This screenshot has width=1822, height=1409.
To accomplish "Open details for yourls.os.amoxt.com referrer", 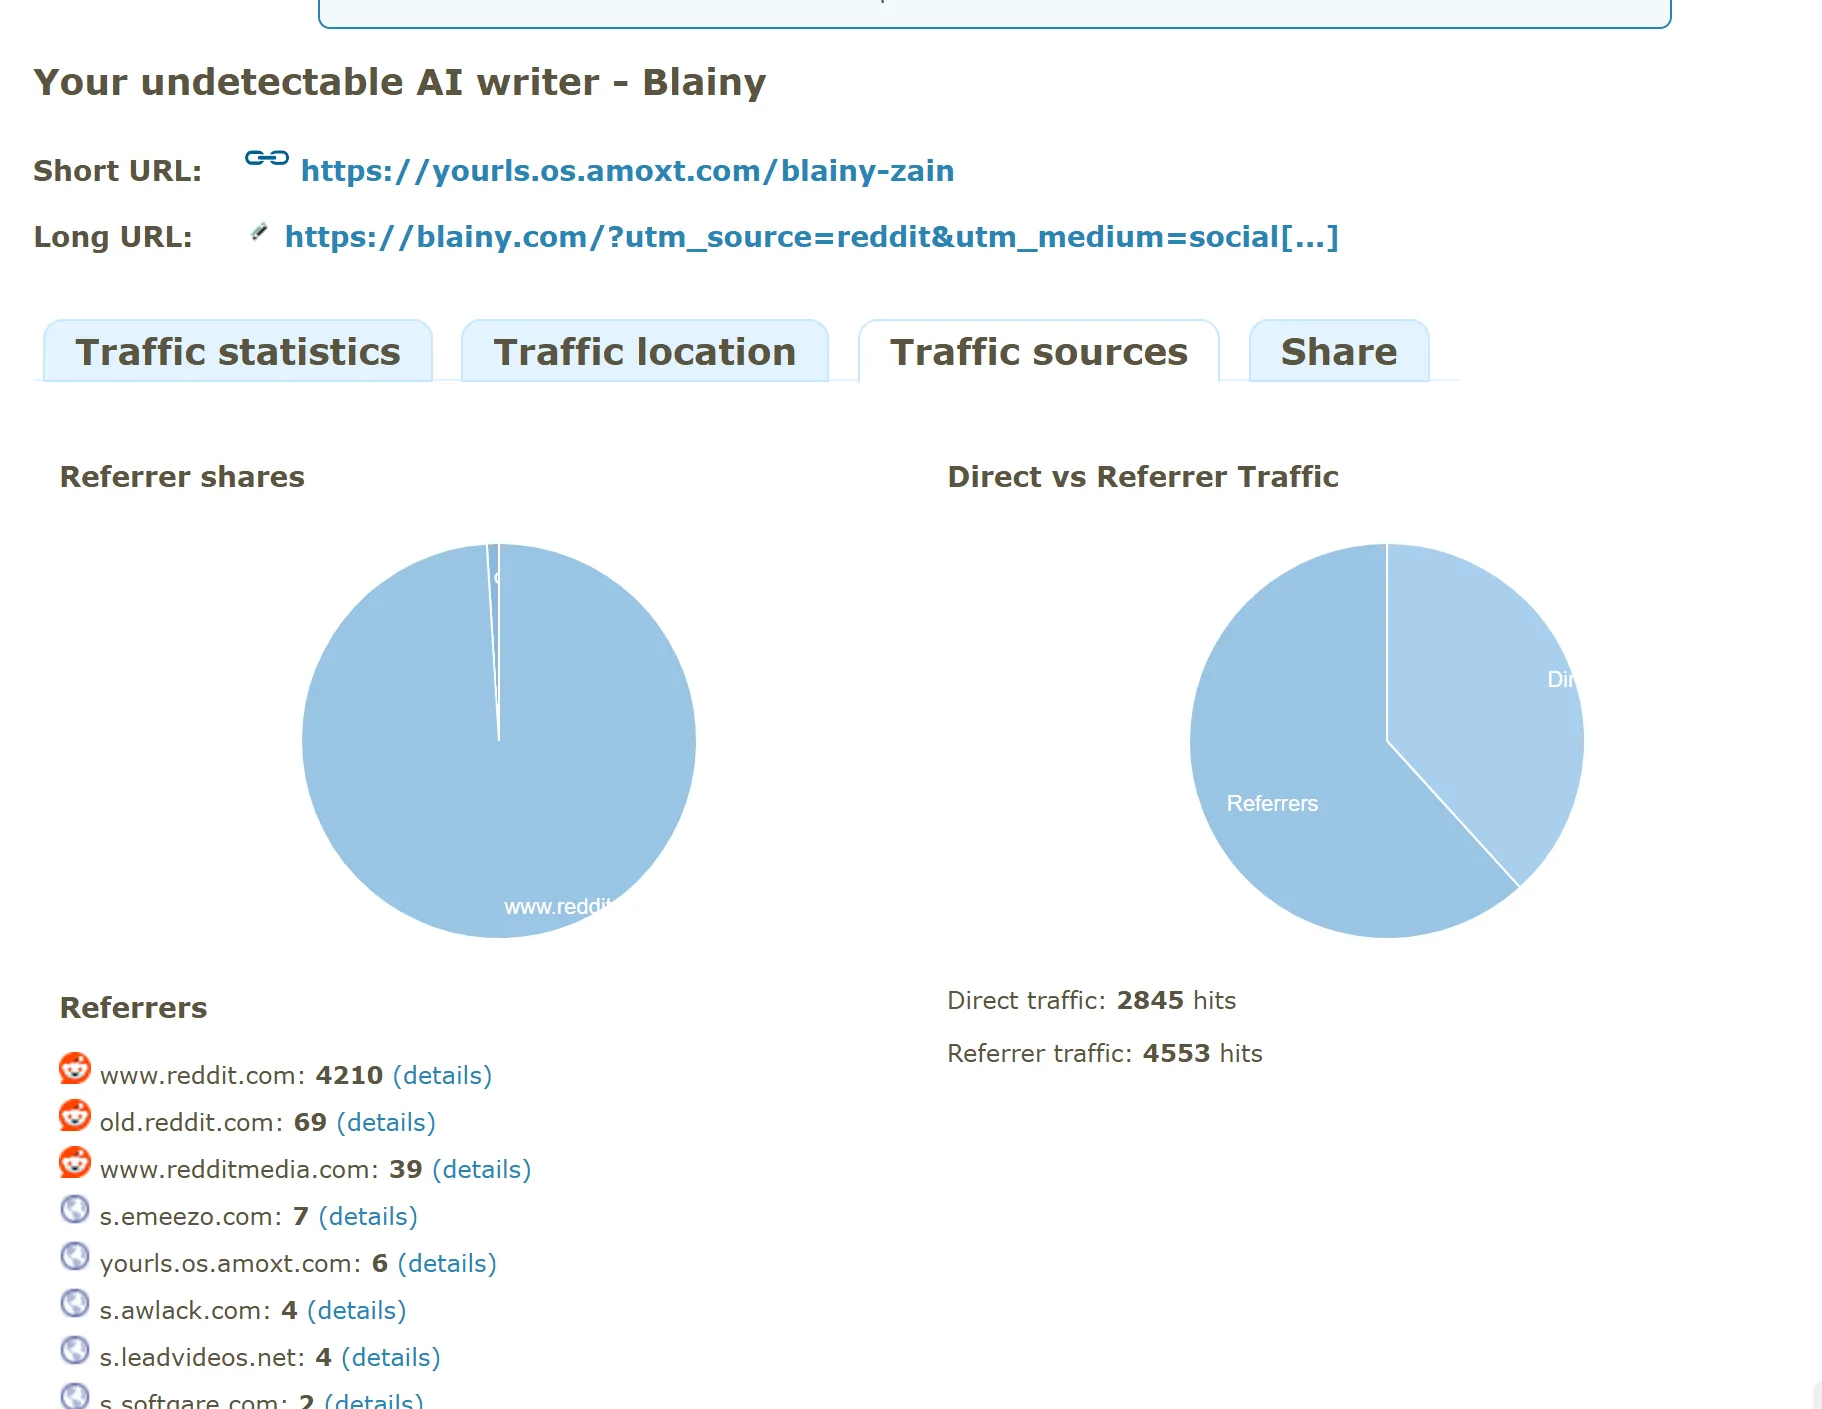I will pos(447,1263).
